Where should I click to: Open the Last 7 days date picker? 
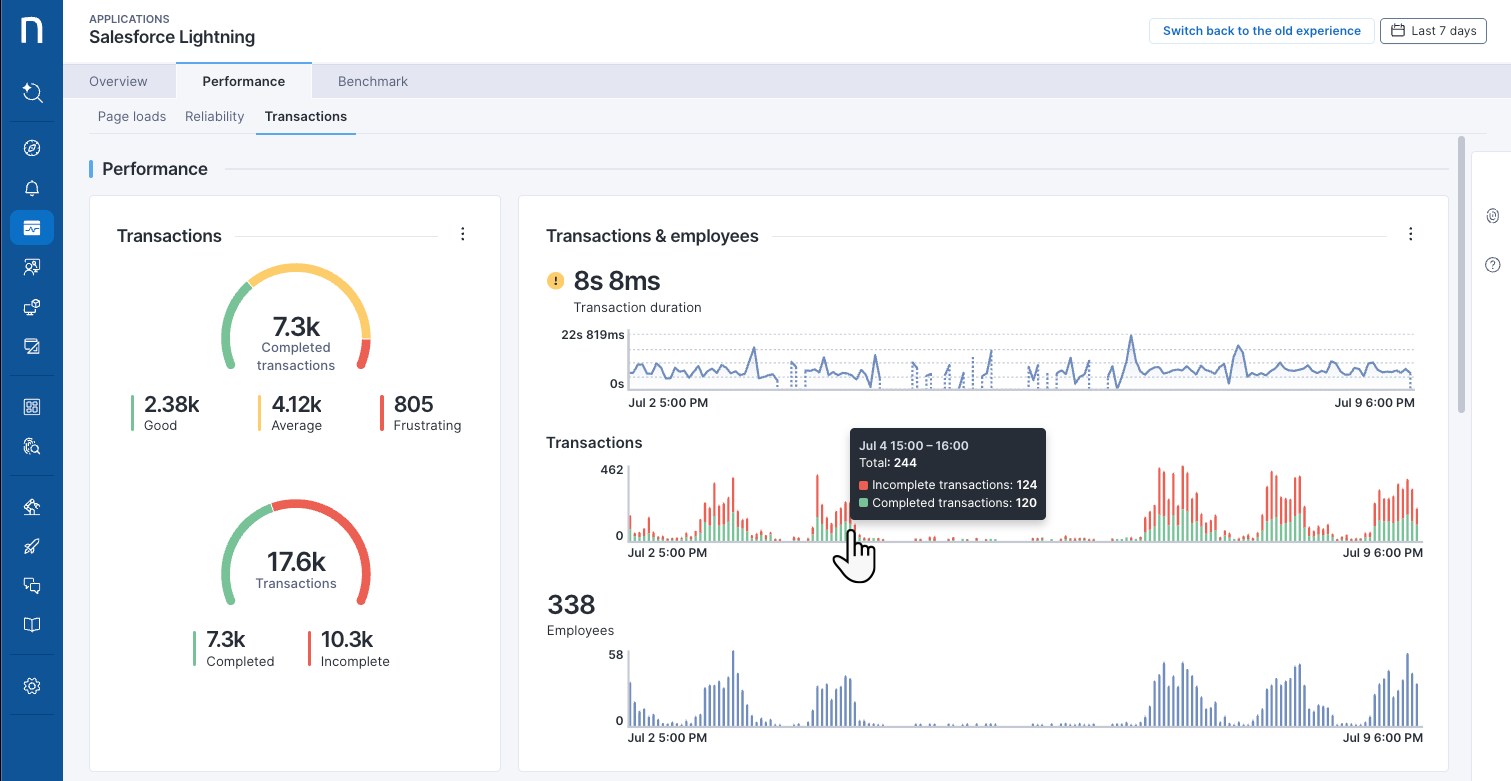pyautogui.click(x=1433, y=31)
